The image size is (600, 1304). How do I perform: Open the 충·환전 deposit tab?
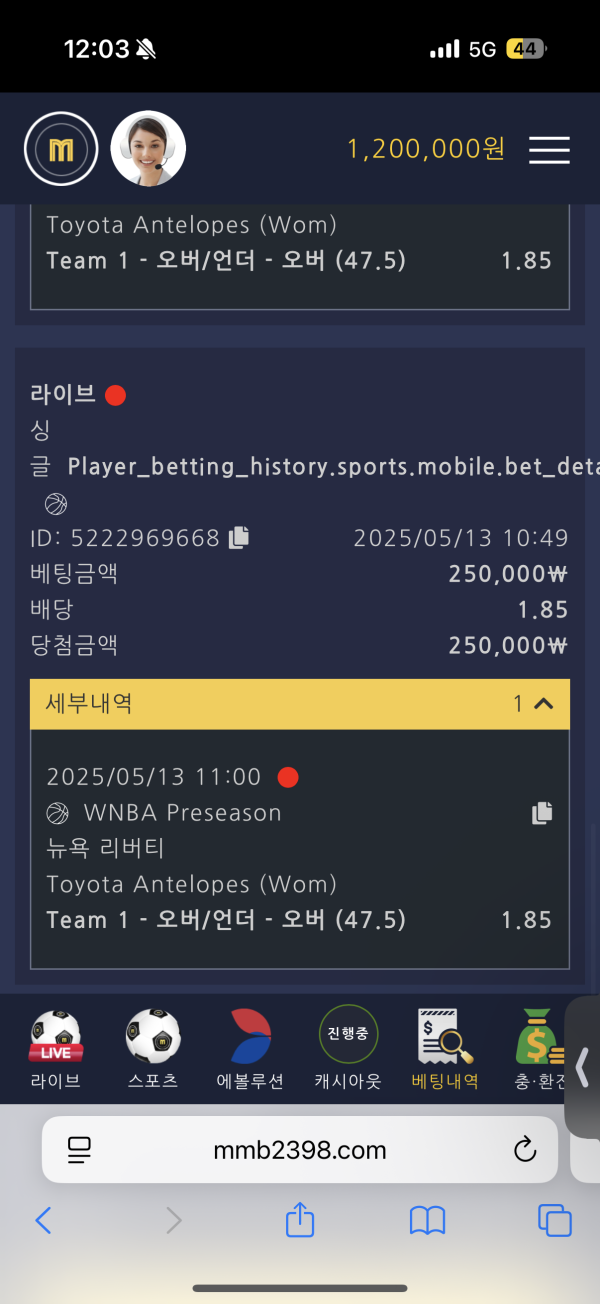click(540, 1050)
